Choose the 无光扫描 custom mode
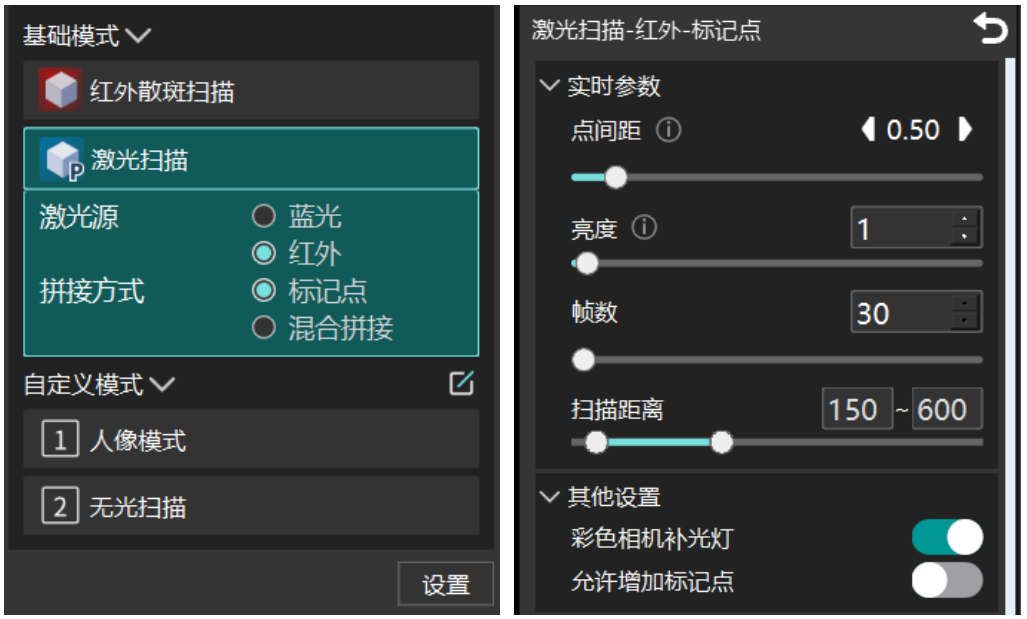 tap(251, 505)
